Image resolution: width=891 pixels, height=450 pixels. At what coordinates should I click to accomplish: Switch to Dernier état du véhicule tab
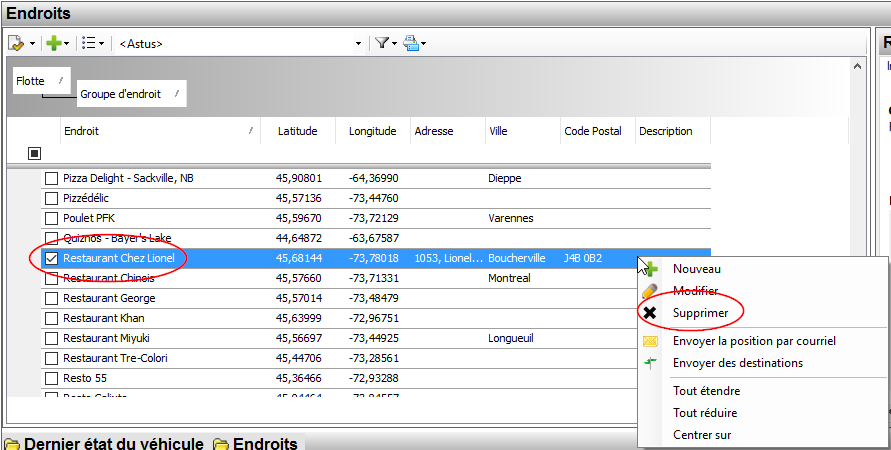pos(113,444)
